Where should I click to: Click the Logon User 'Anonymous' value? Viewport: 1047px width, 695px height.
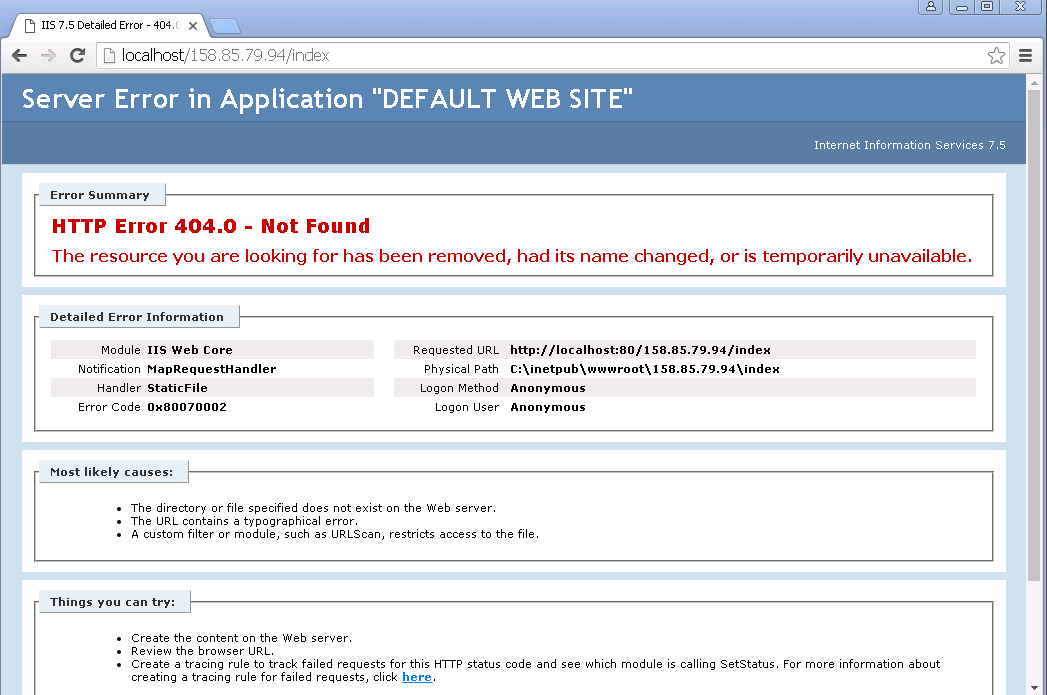click(548, 407)
